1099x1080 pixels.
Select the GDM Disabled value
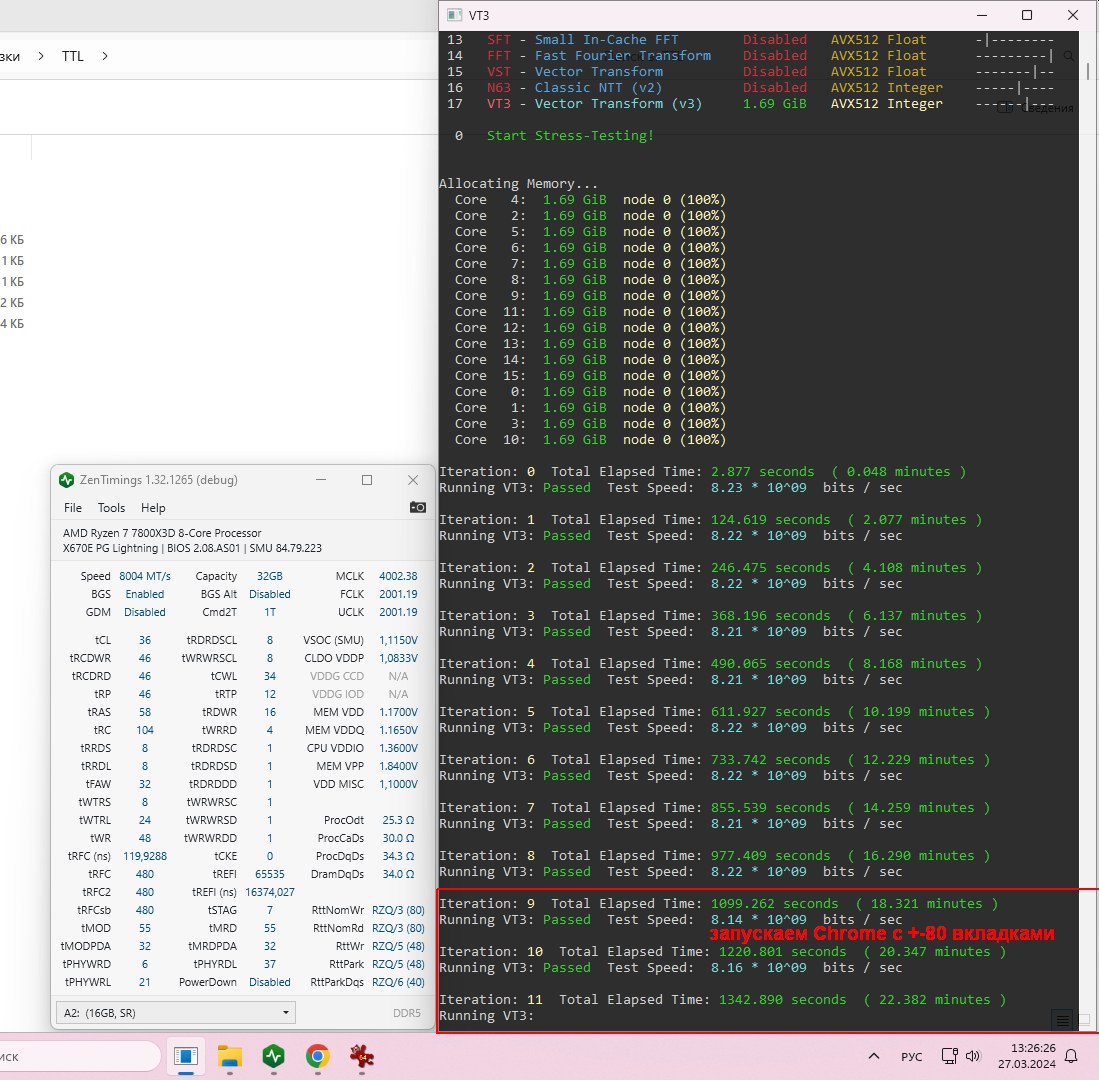click(x=144, y=613)
